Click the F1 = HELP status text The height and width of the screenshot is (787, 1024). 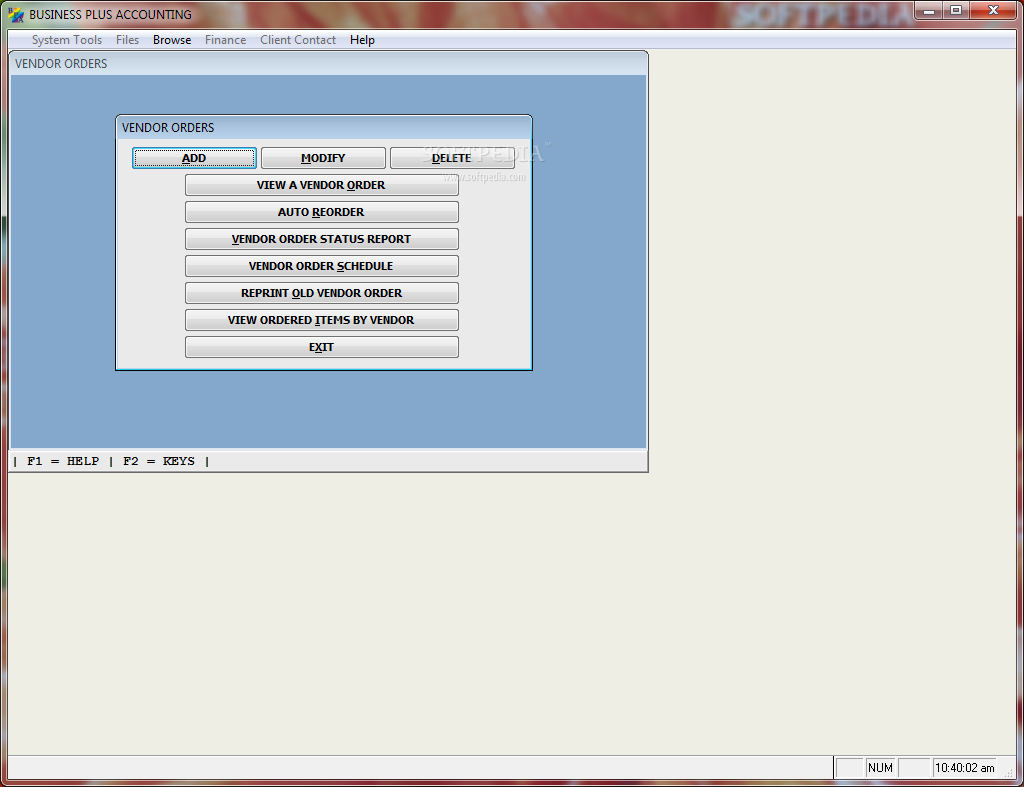63,461
